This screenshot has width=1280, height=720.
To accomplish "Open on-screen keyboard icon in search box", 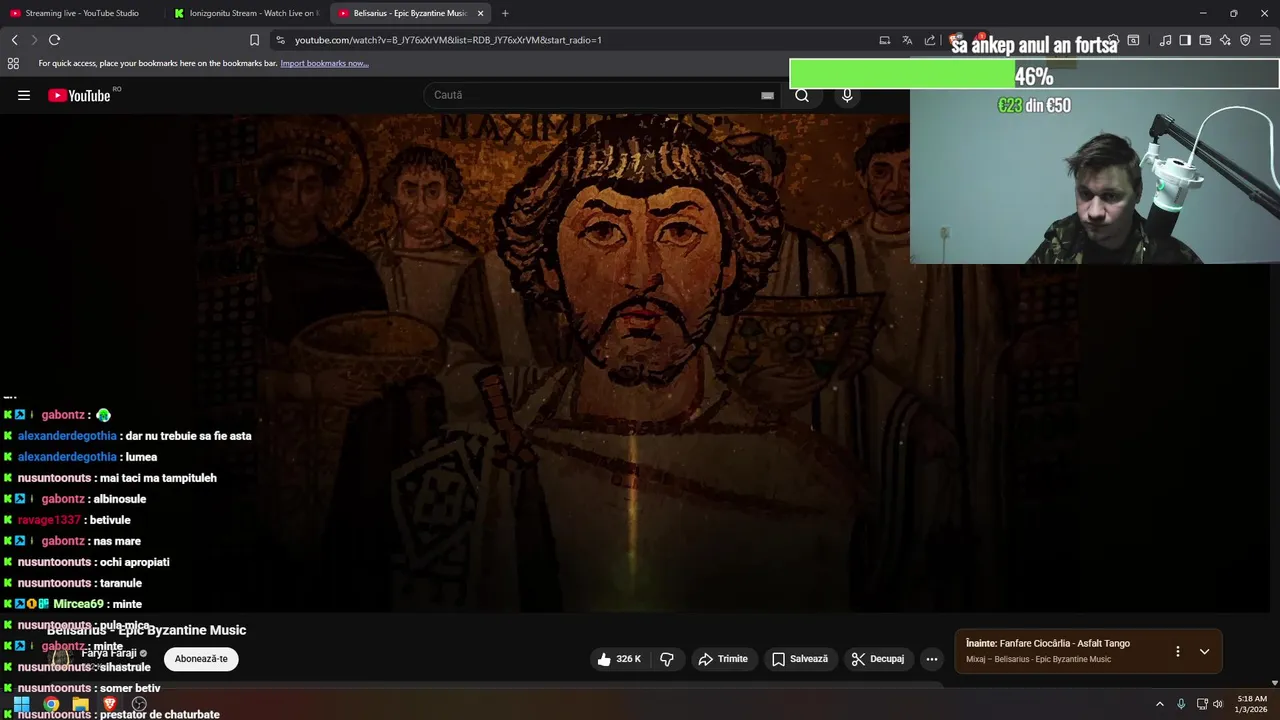I will point(767,96).
